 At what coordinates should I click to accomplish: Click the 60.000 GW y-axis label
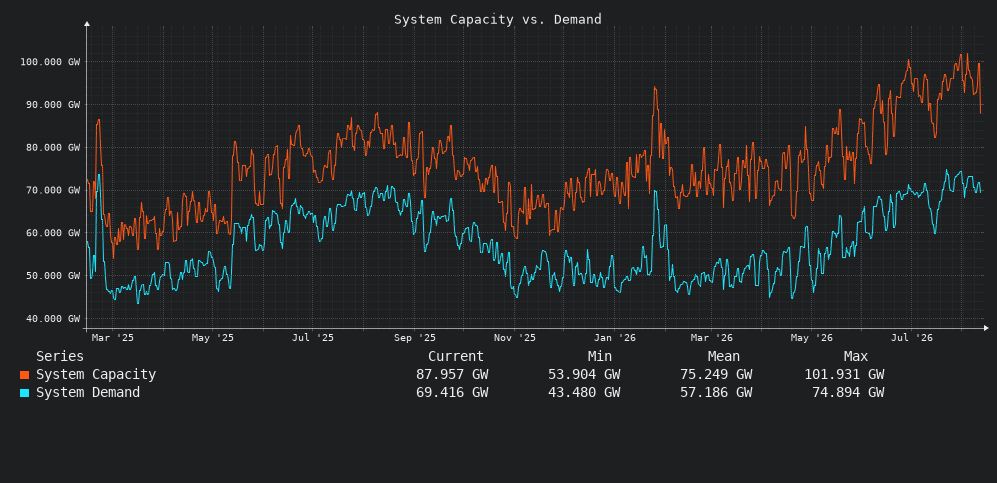click(53, 233)
